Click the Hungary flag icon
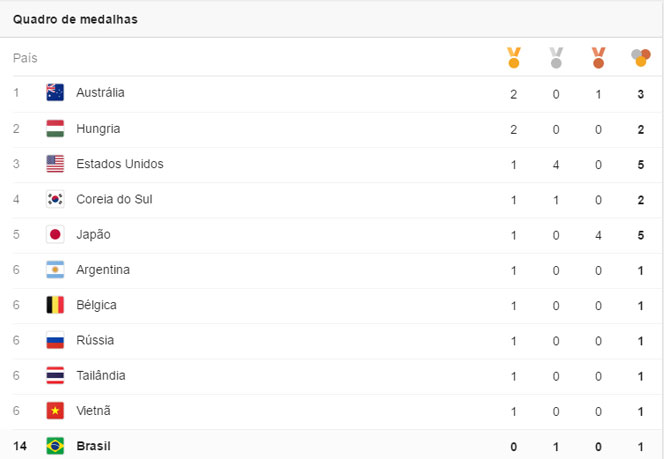 click(55, 129)
